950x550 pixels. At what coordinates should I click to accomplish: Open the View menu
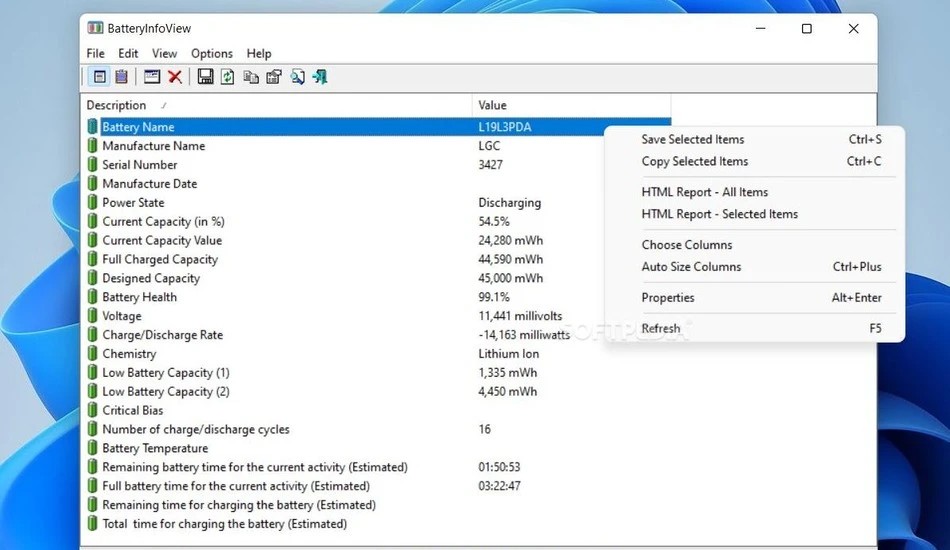click(164, 53)
